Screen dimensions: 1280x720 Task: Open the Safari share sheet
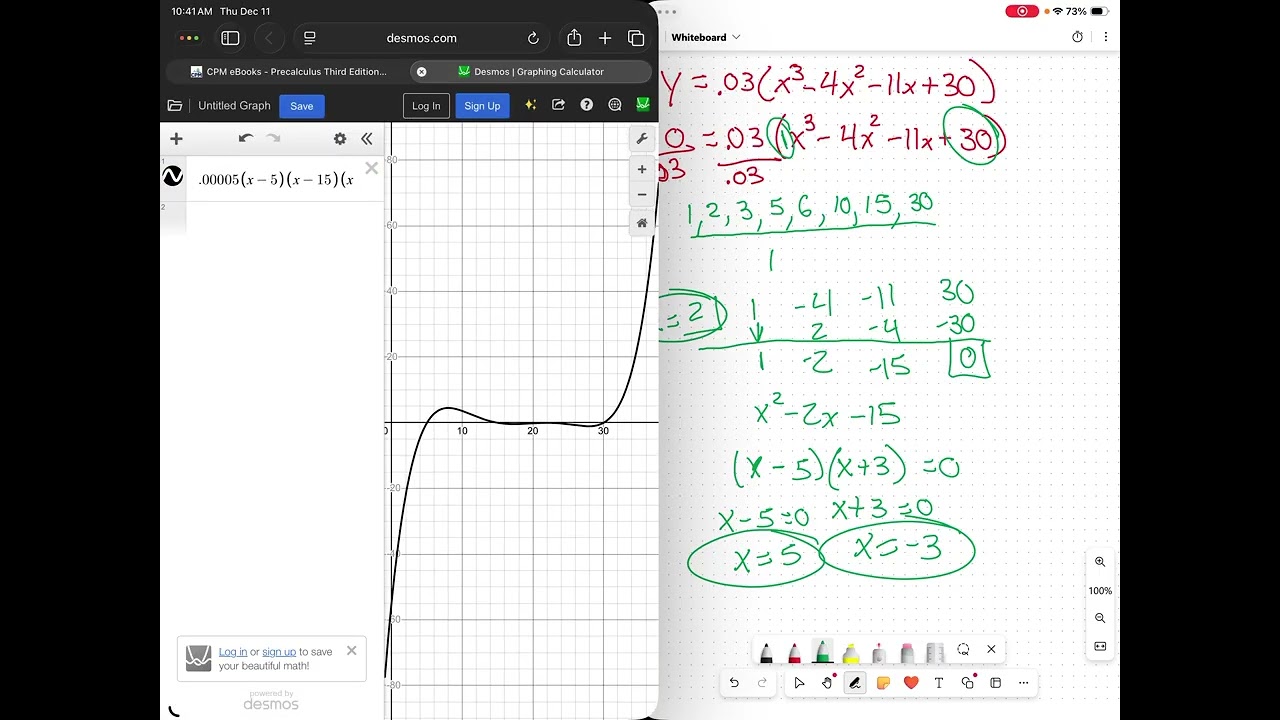pos(574,38)
